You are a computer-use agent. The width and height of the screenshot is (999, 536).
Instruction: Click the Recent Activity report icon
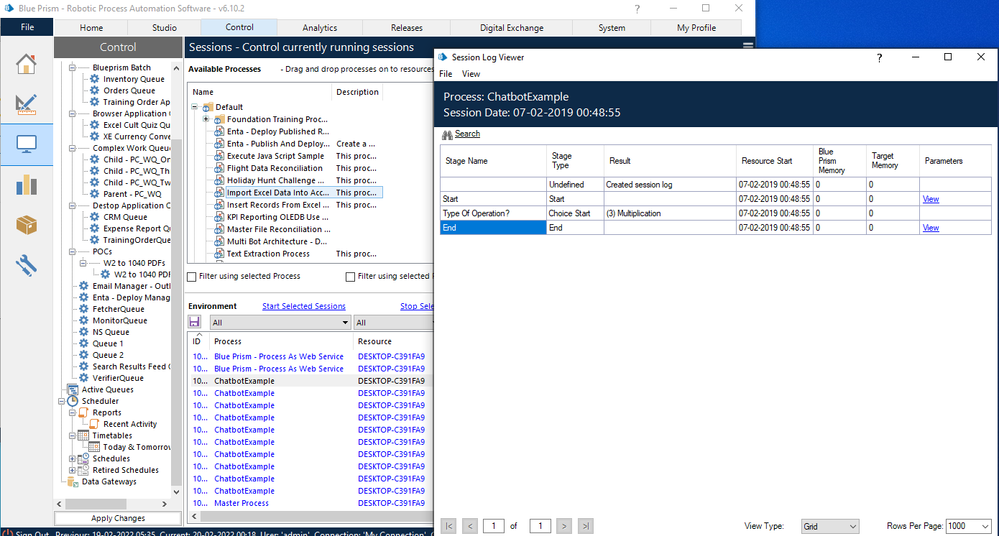point(94,424)
